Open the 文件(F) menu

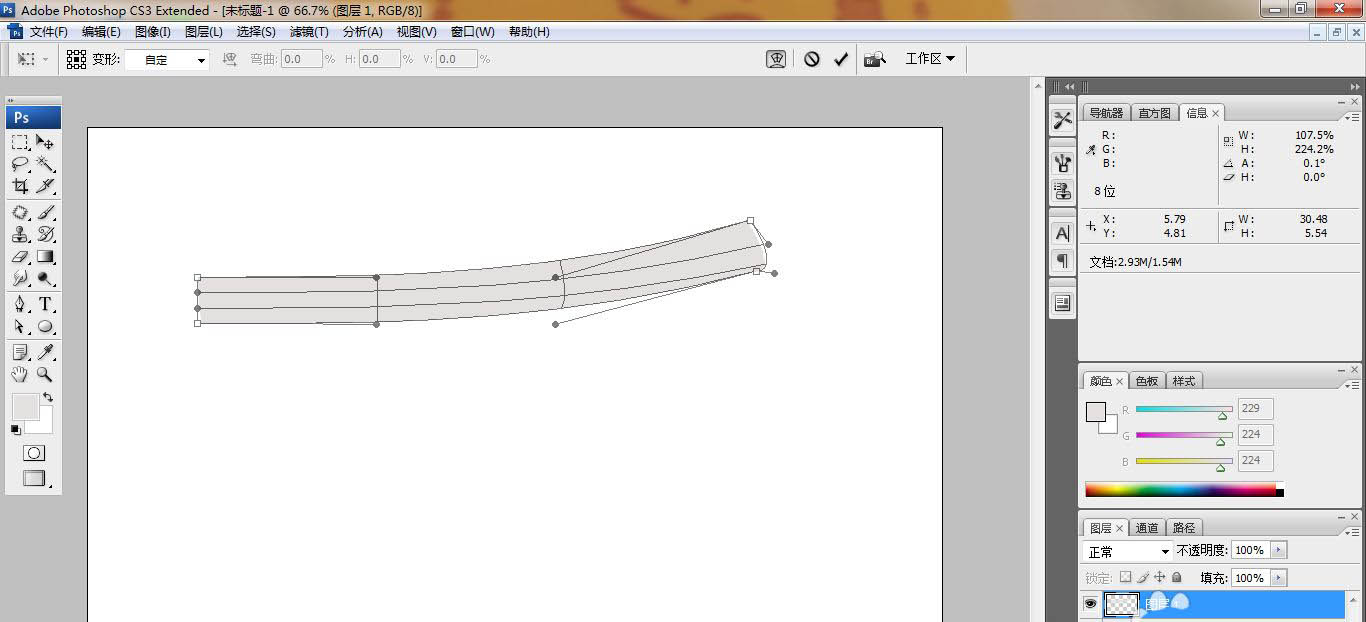tap(48, 32)
